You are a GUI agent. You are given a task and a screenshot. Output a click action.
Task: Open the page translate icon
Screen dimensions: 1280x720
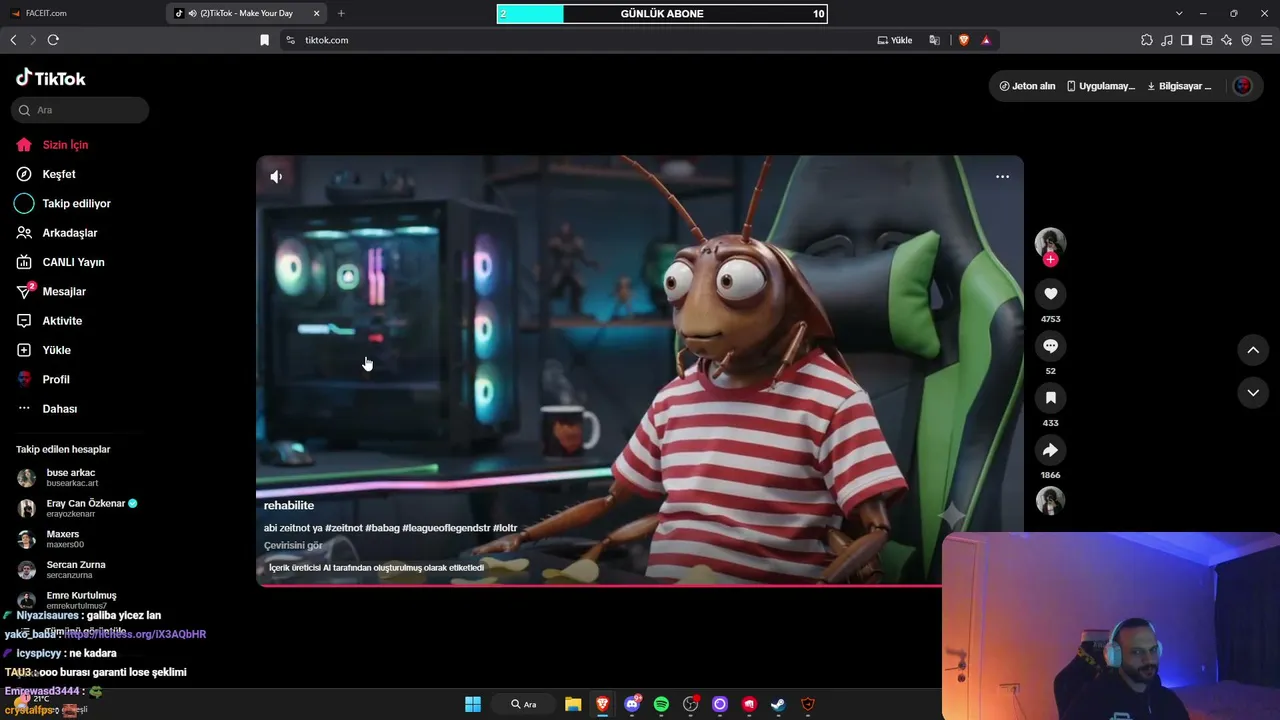coord(935,40)
